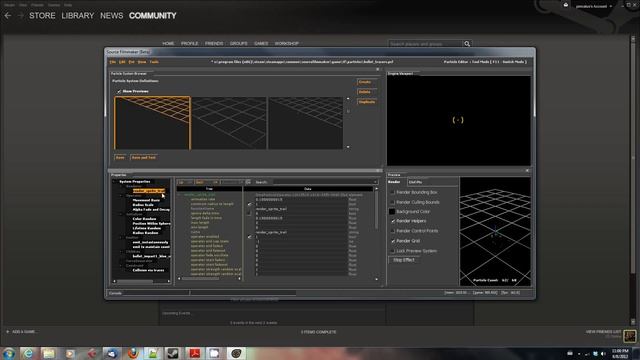This screenshot has height=360, width=640.
Task: Collapse the Initializer tree category
Action: (x=121, y=214)
